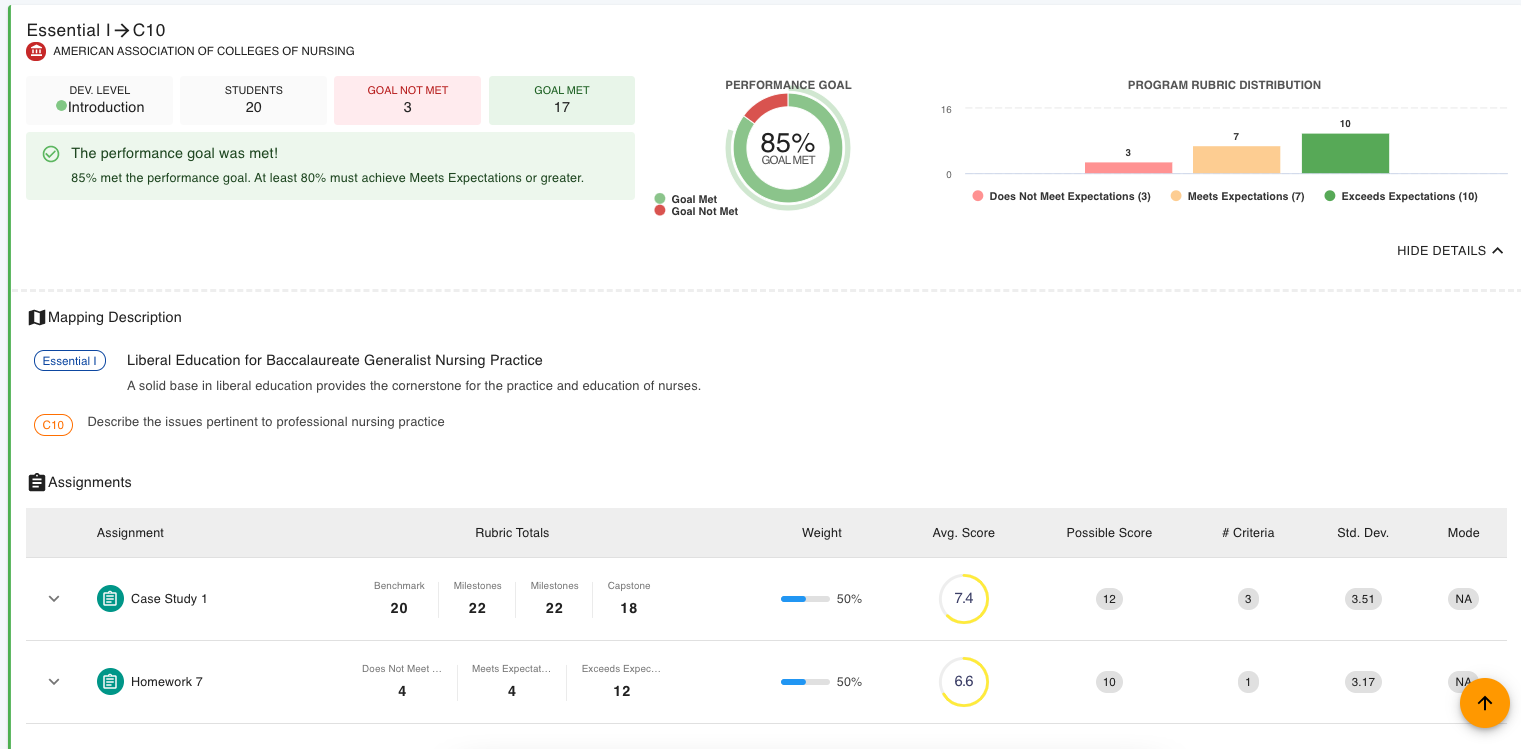Toggle the Goal Not Met donut legend entry
This screenshot has height=749, width=1521.
pos(696,211)
